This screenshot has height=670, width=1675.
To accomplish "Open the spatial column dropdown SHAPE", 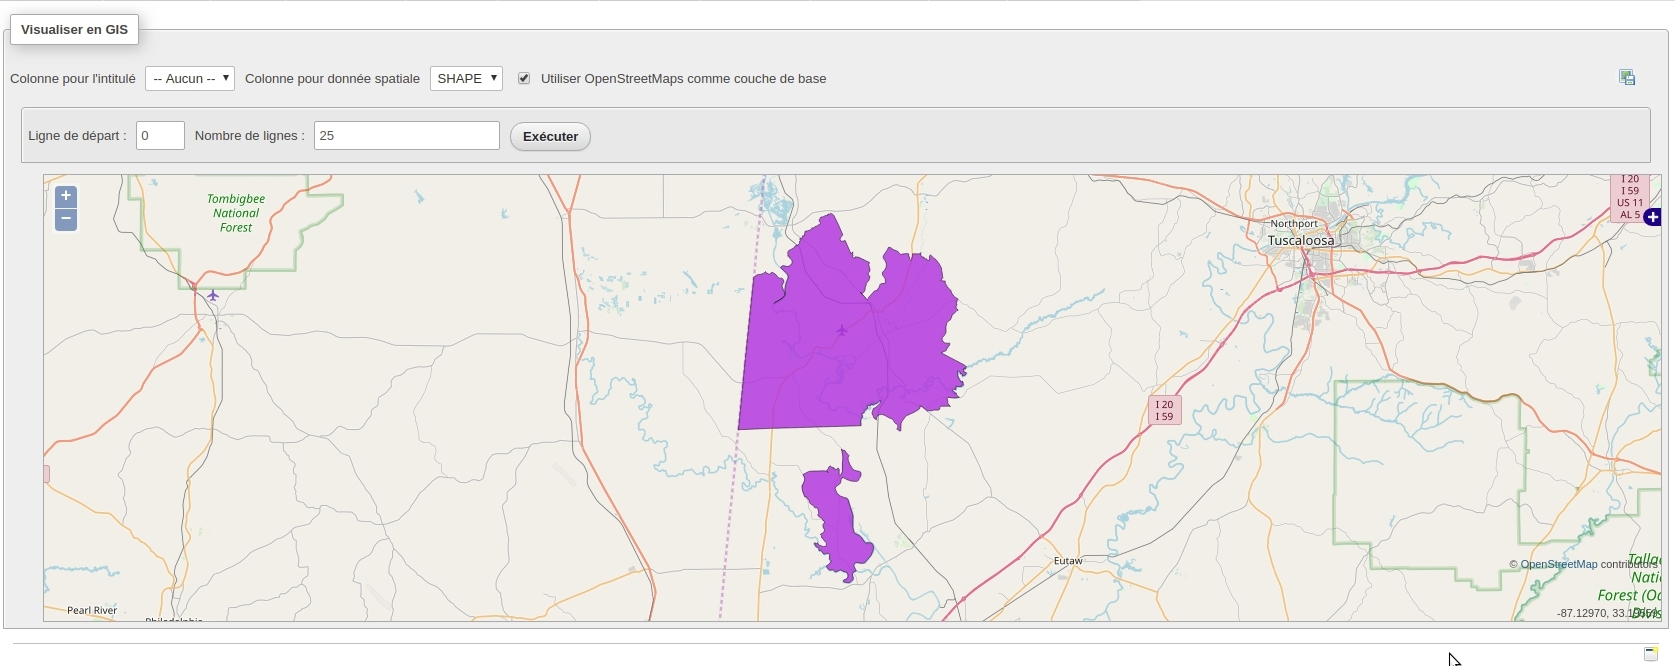I will click(466, 78).
